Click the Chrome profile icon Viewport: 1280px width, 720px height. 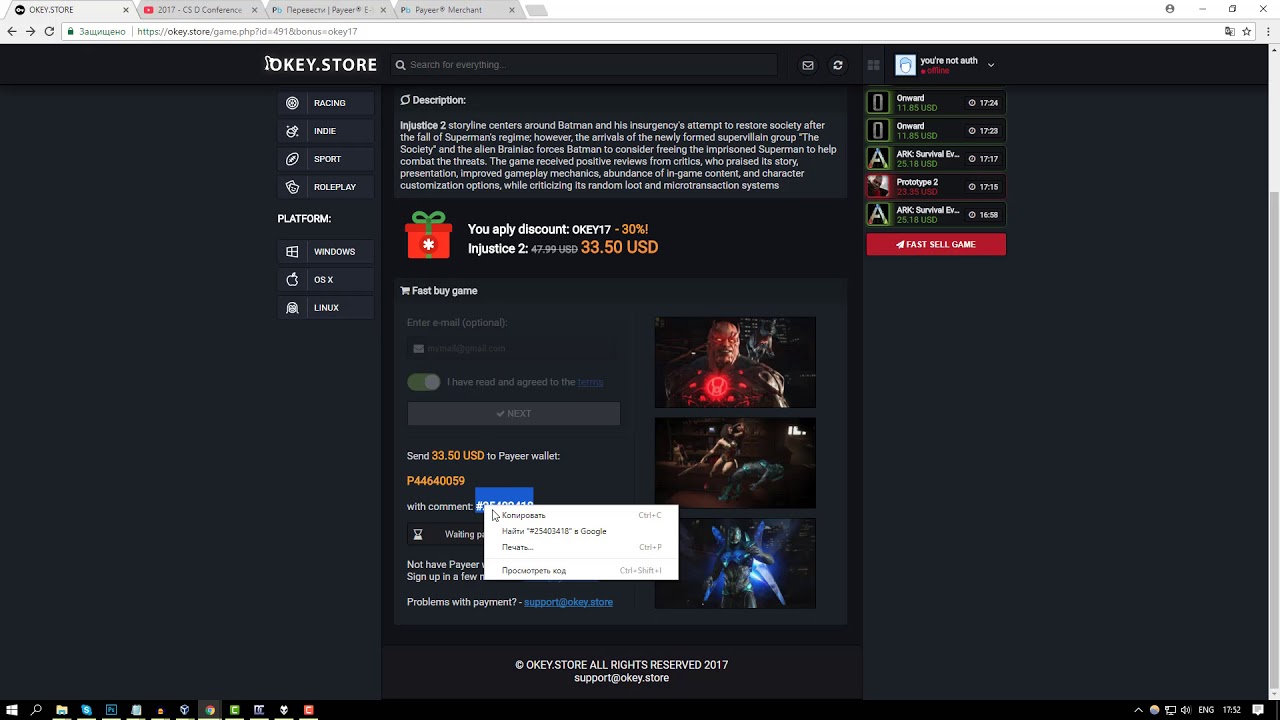point(1170,9)
